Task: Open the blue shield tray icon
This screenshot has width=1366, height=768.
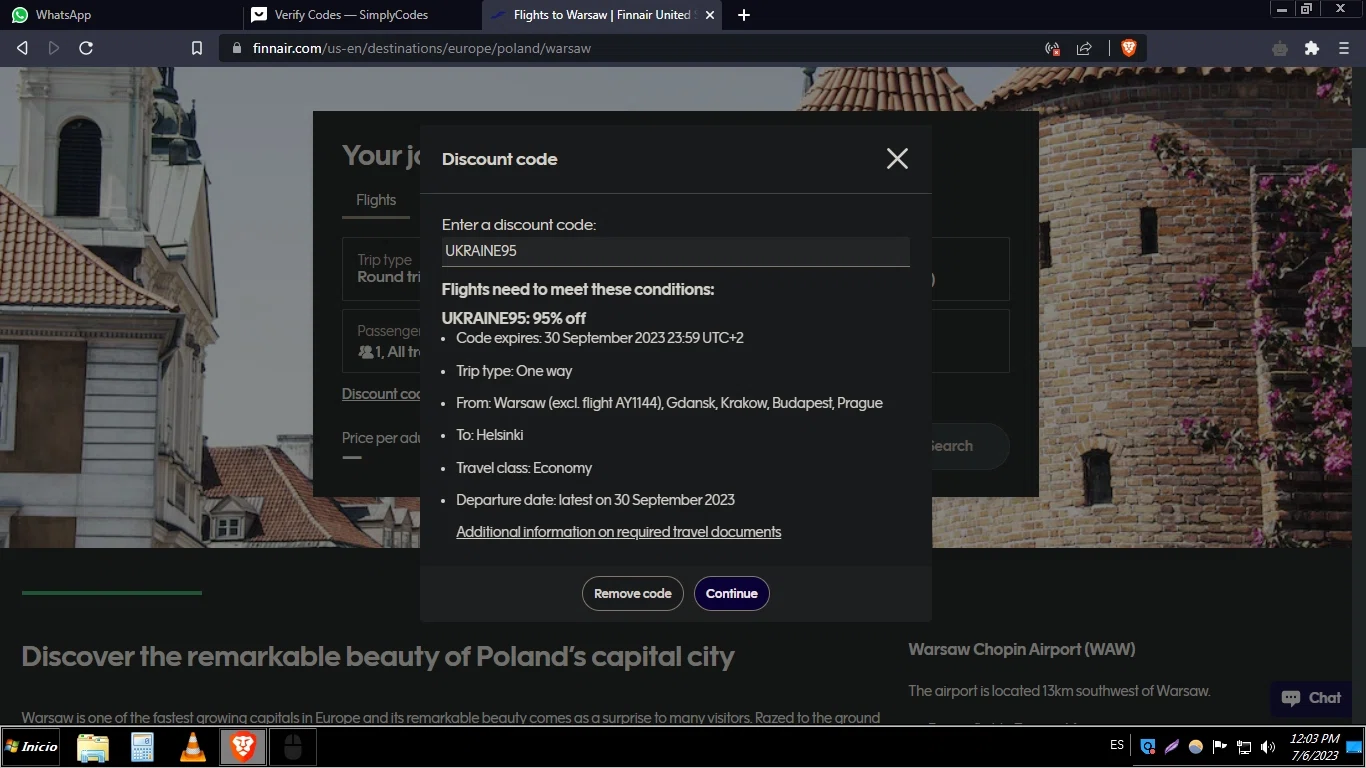Action: (x=1147, y=747)
